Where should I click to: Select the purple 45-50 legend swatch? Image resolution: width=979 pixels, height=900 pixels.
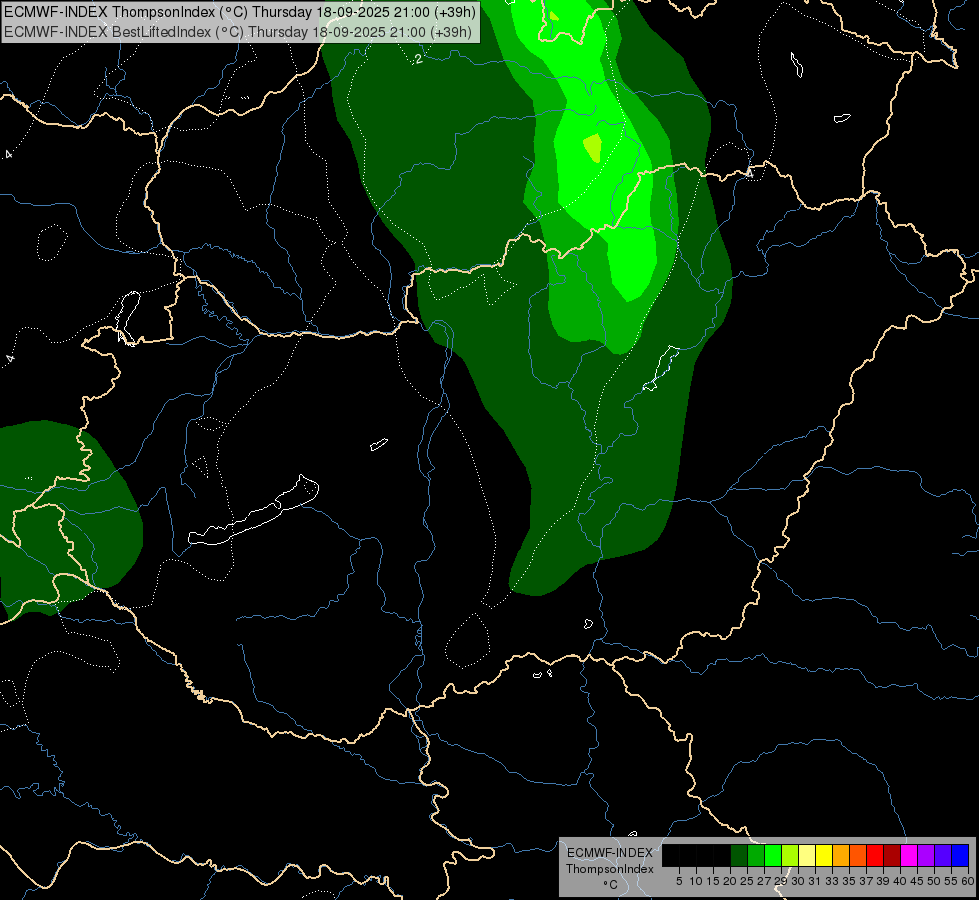[926, 855]
